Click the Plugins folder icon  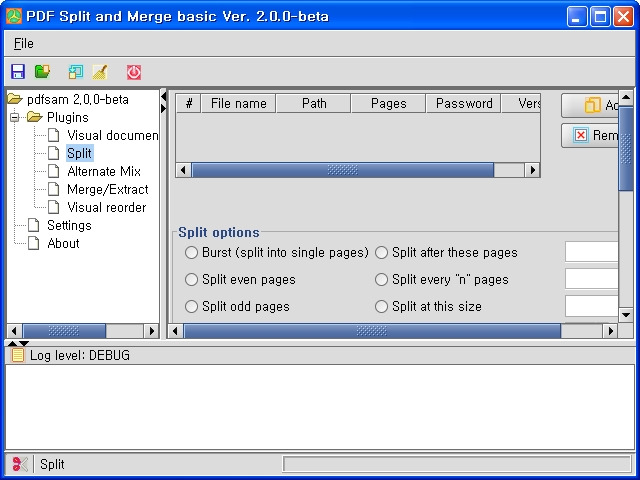(x=35, y=117)
